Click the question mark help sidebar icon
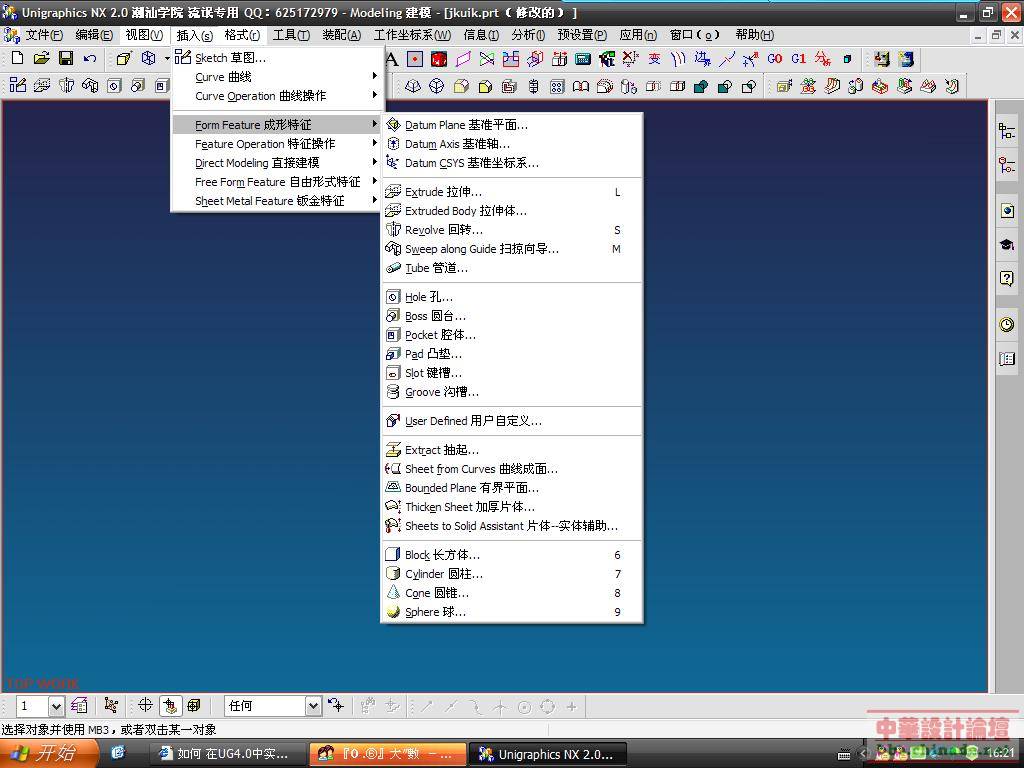 click(x=1007, y=279)
